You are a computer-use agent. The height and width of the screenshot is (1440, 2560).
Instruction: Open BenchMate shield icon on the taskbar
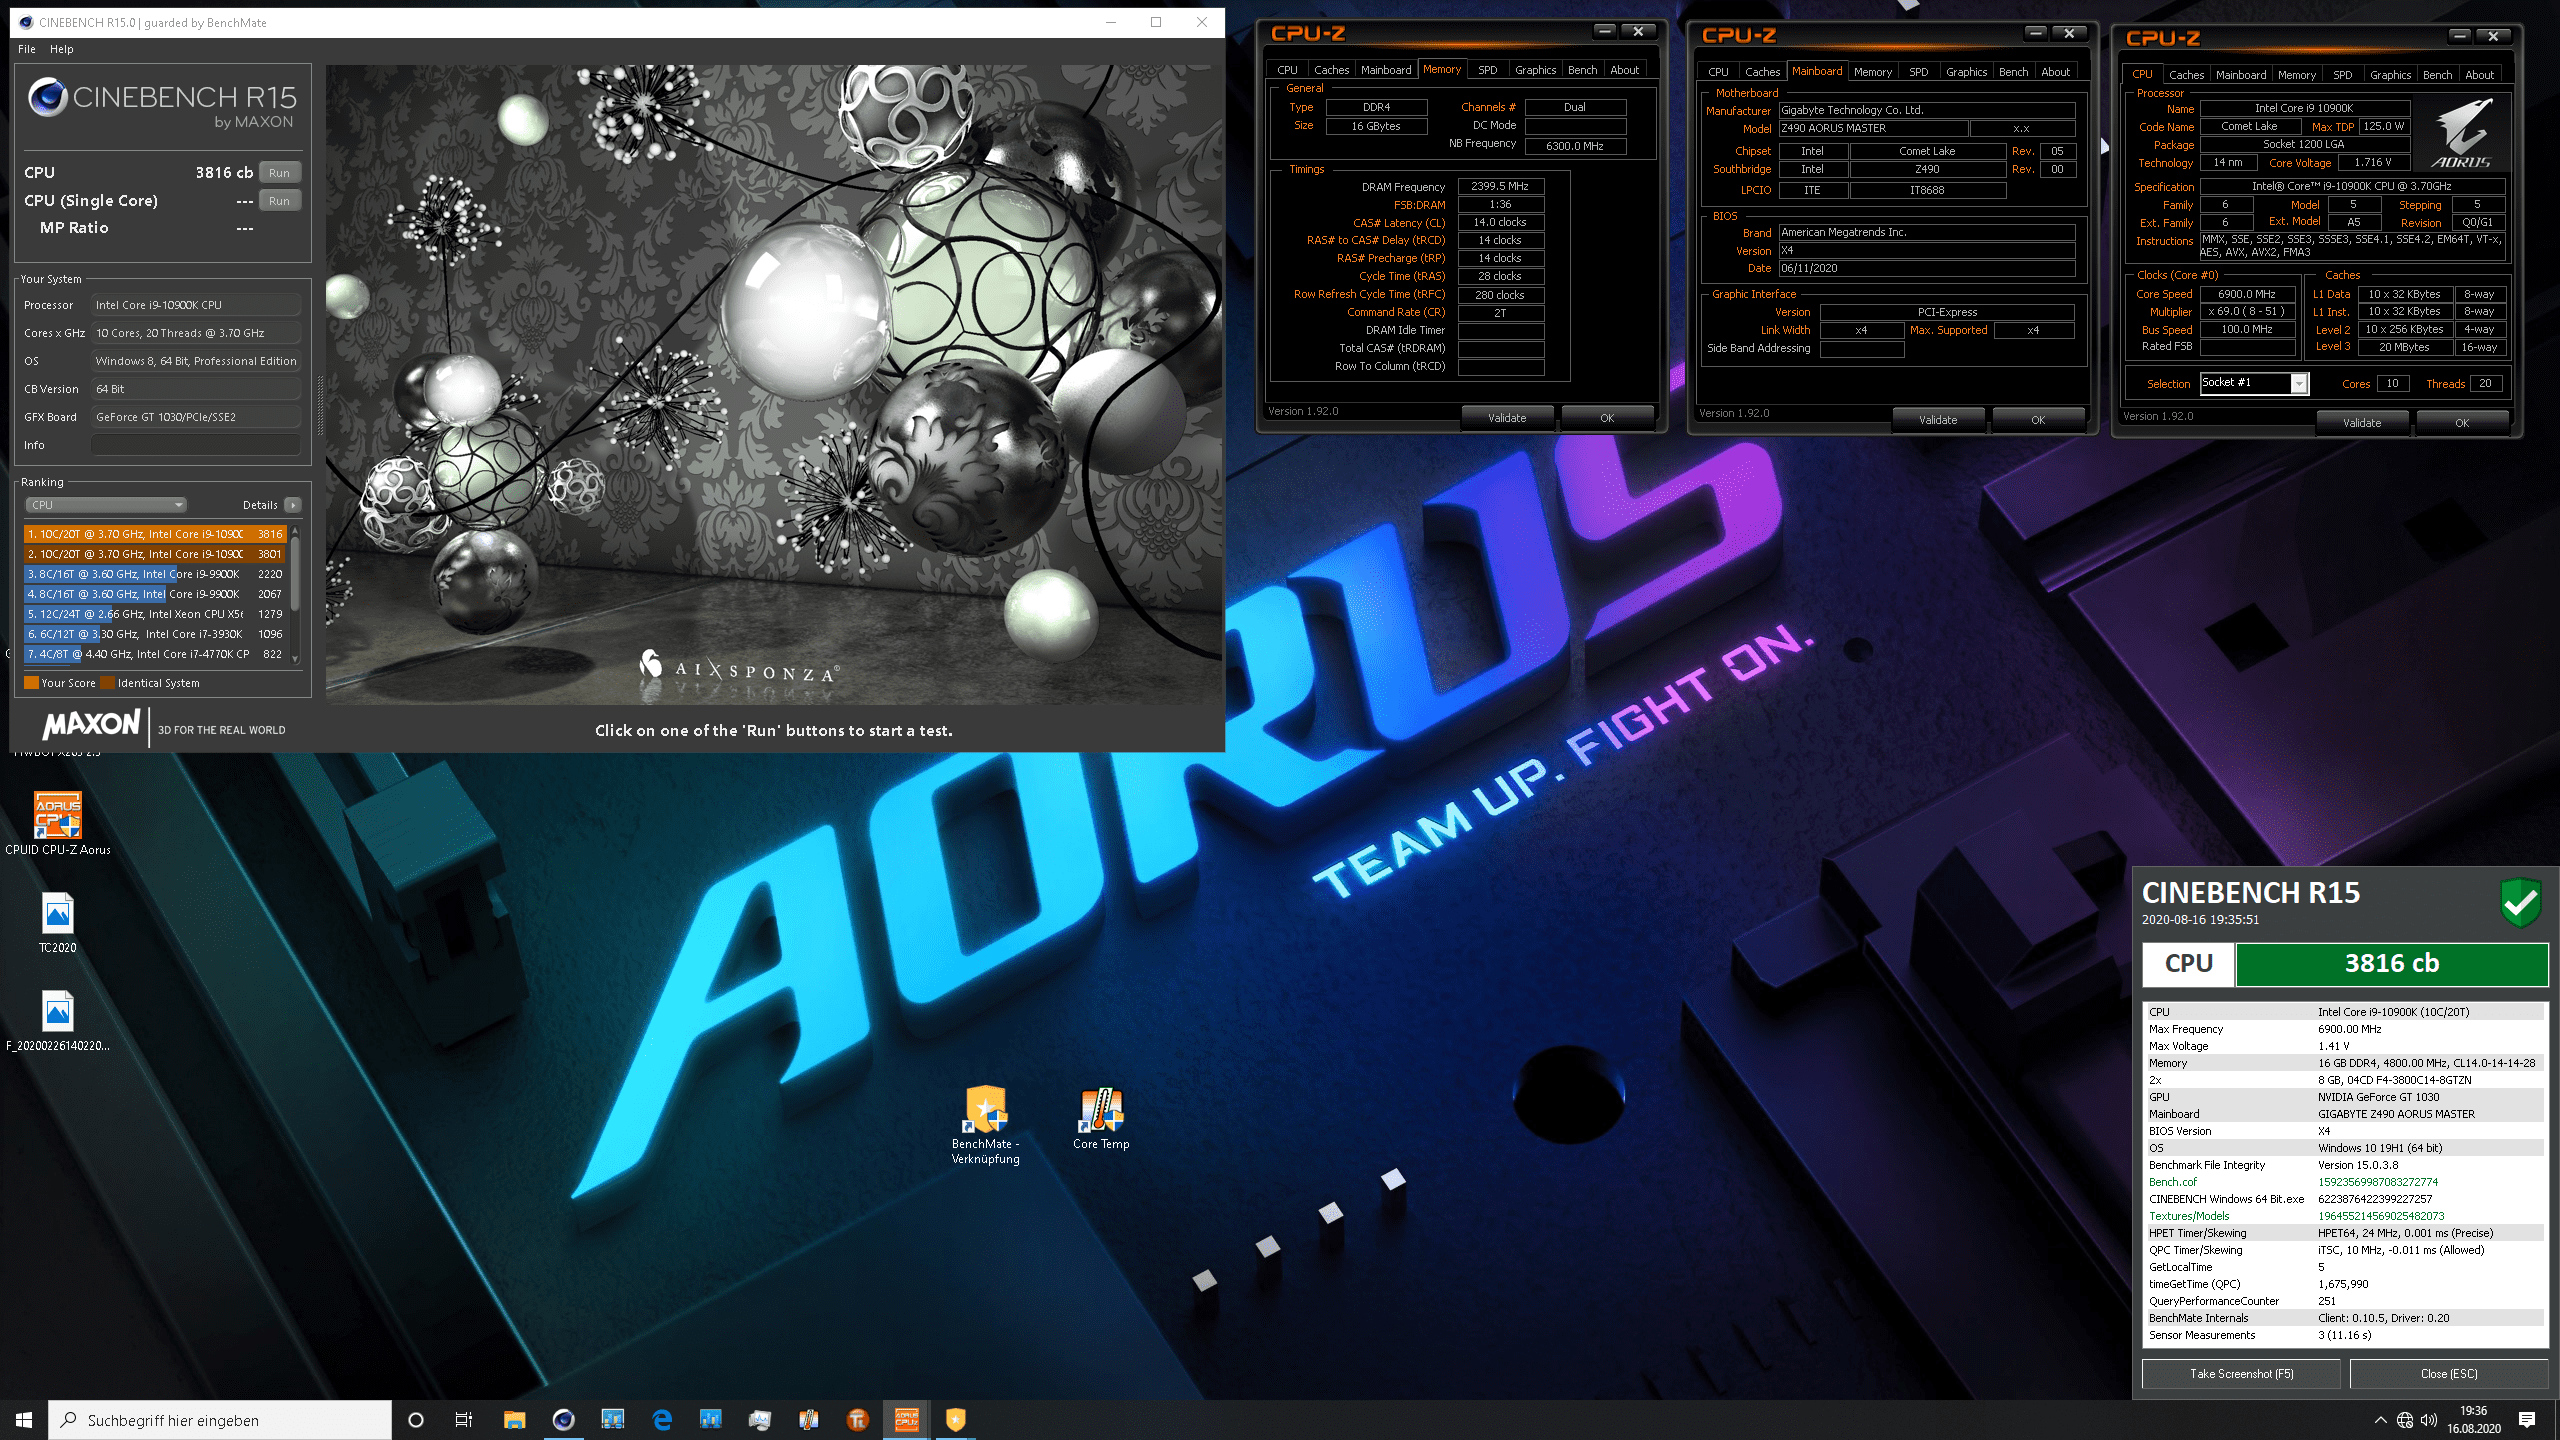point(955,1419)
